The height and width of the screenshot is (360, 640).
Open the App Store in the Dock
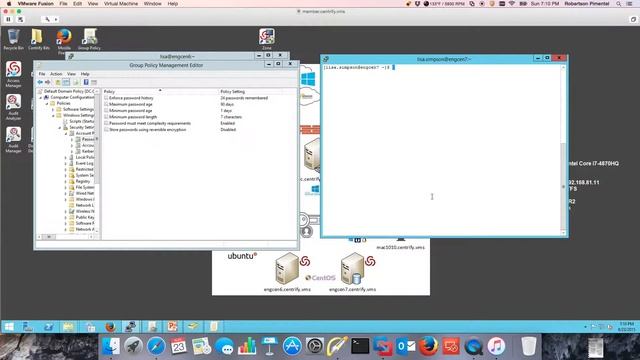[292, 347]
